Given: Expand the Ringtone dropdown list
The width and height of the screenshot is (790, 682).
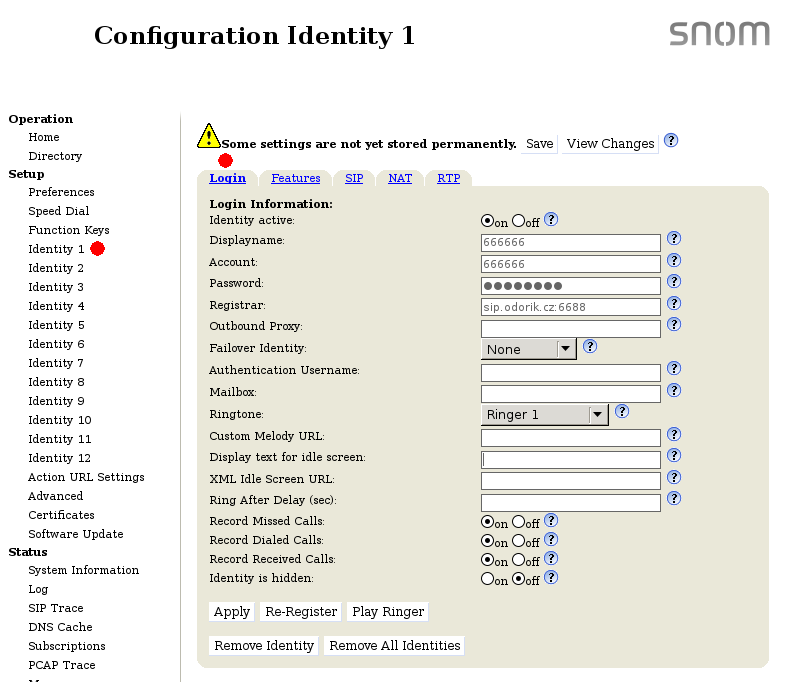Looking at the screenshot, I should tap(545, 414).
